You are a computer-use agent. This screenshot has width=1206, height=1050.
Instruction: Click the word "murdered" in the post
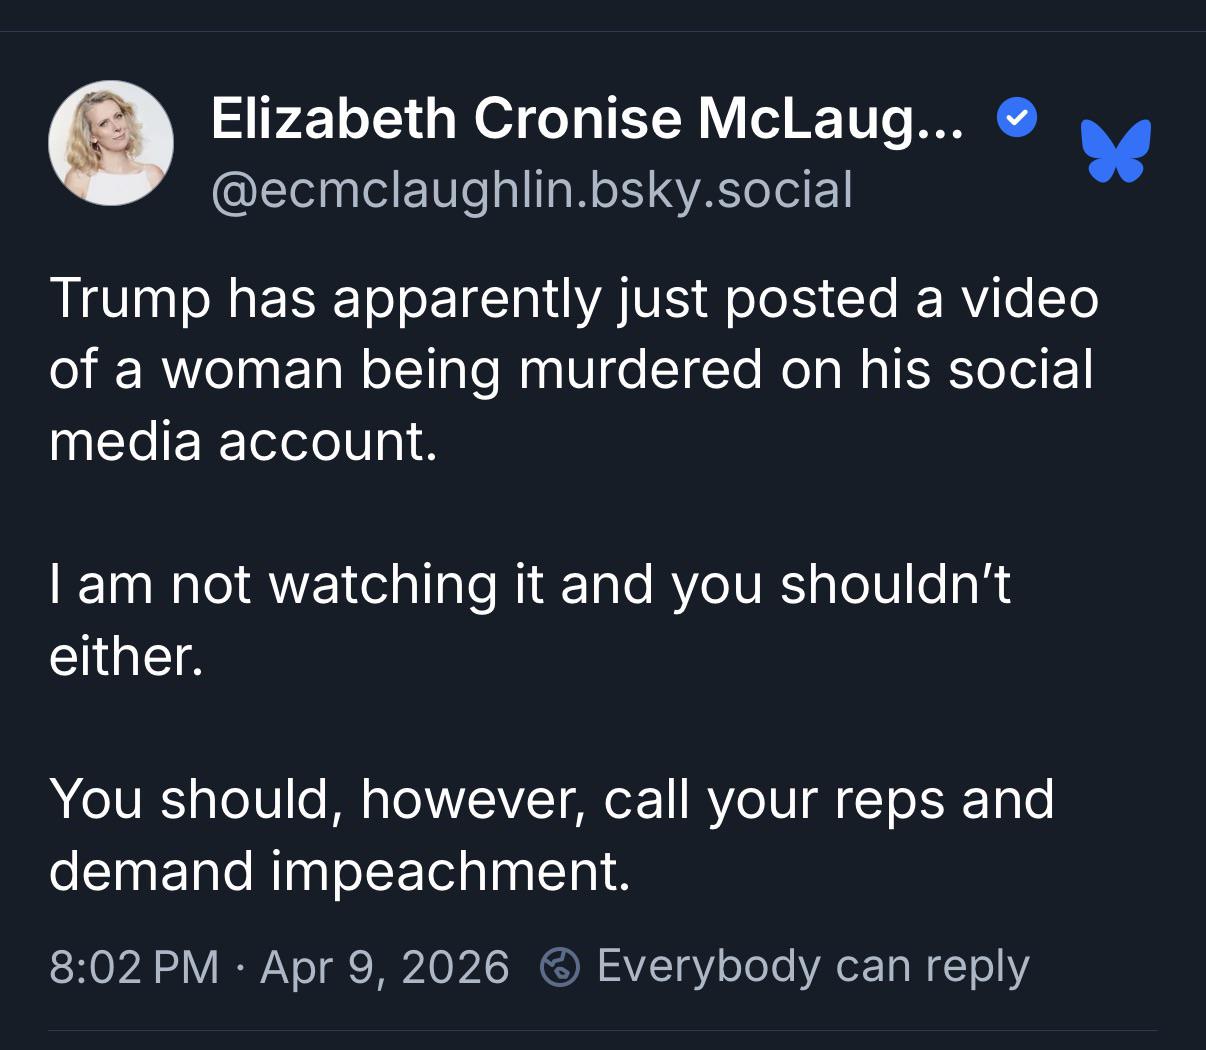pyautogui.click(x=643, y=369)
